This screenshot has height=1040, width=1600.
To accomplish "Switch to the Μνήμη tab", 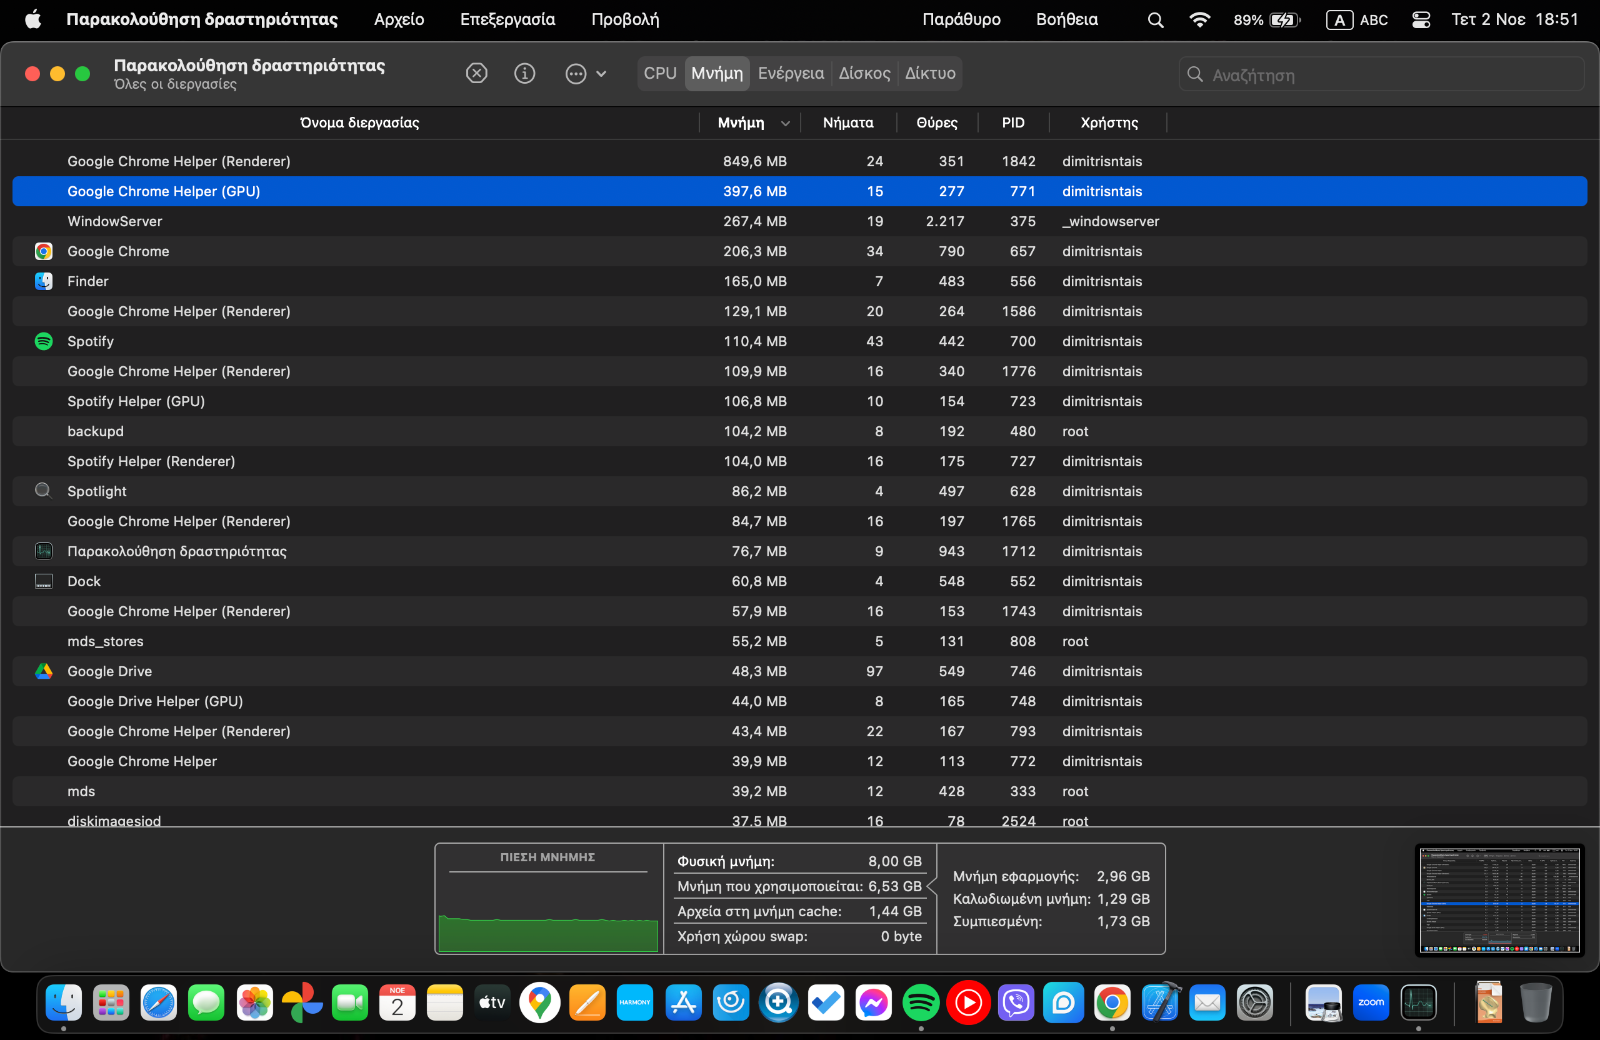I will [x=717, y=73].
